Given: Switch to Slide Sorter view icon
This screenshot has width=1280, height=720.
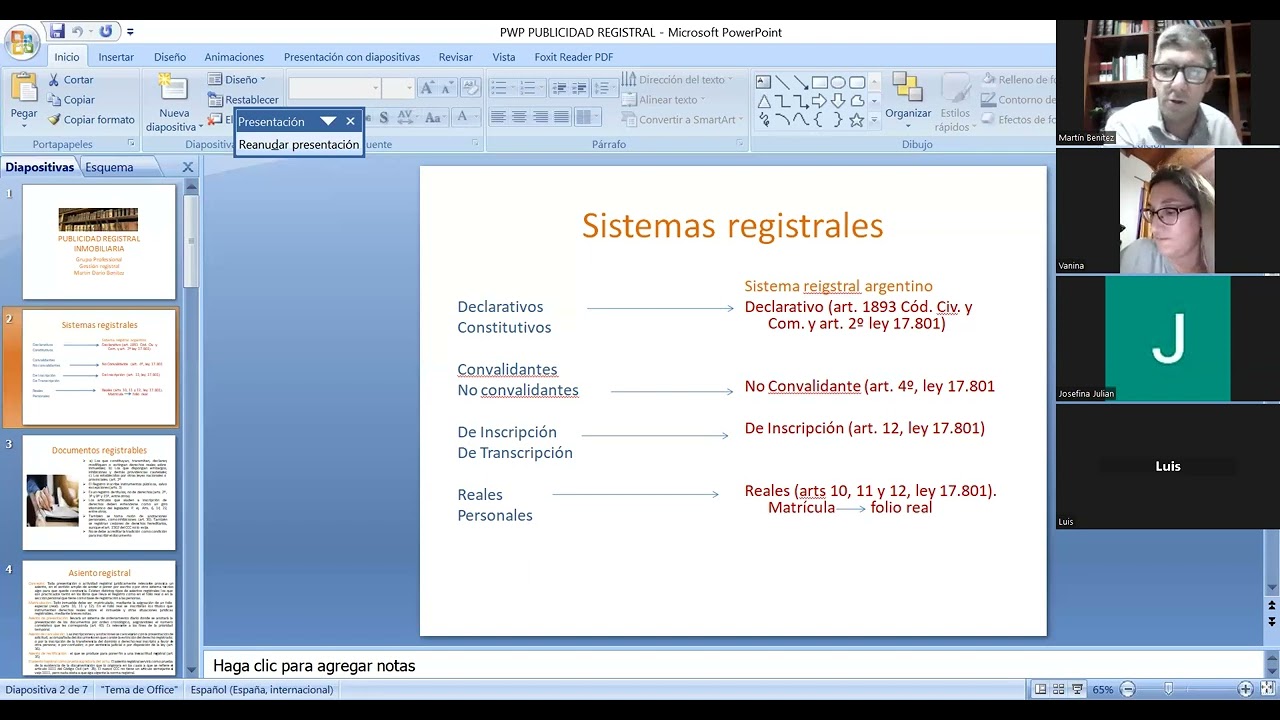Looking at the screenshot, I should 1059,689.
